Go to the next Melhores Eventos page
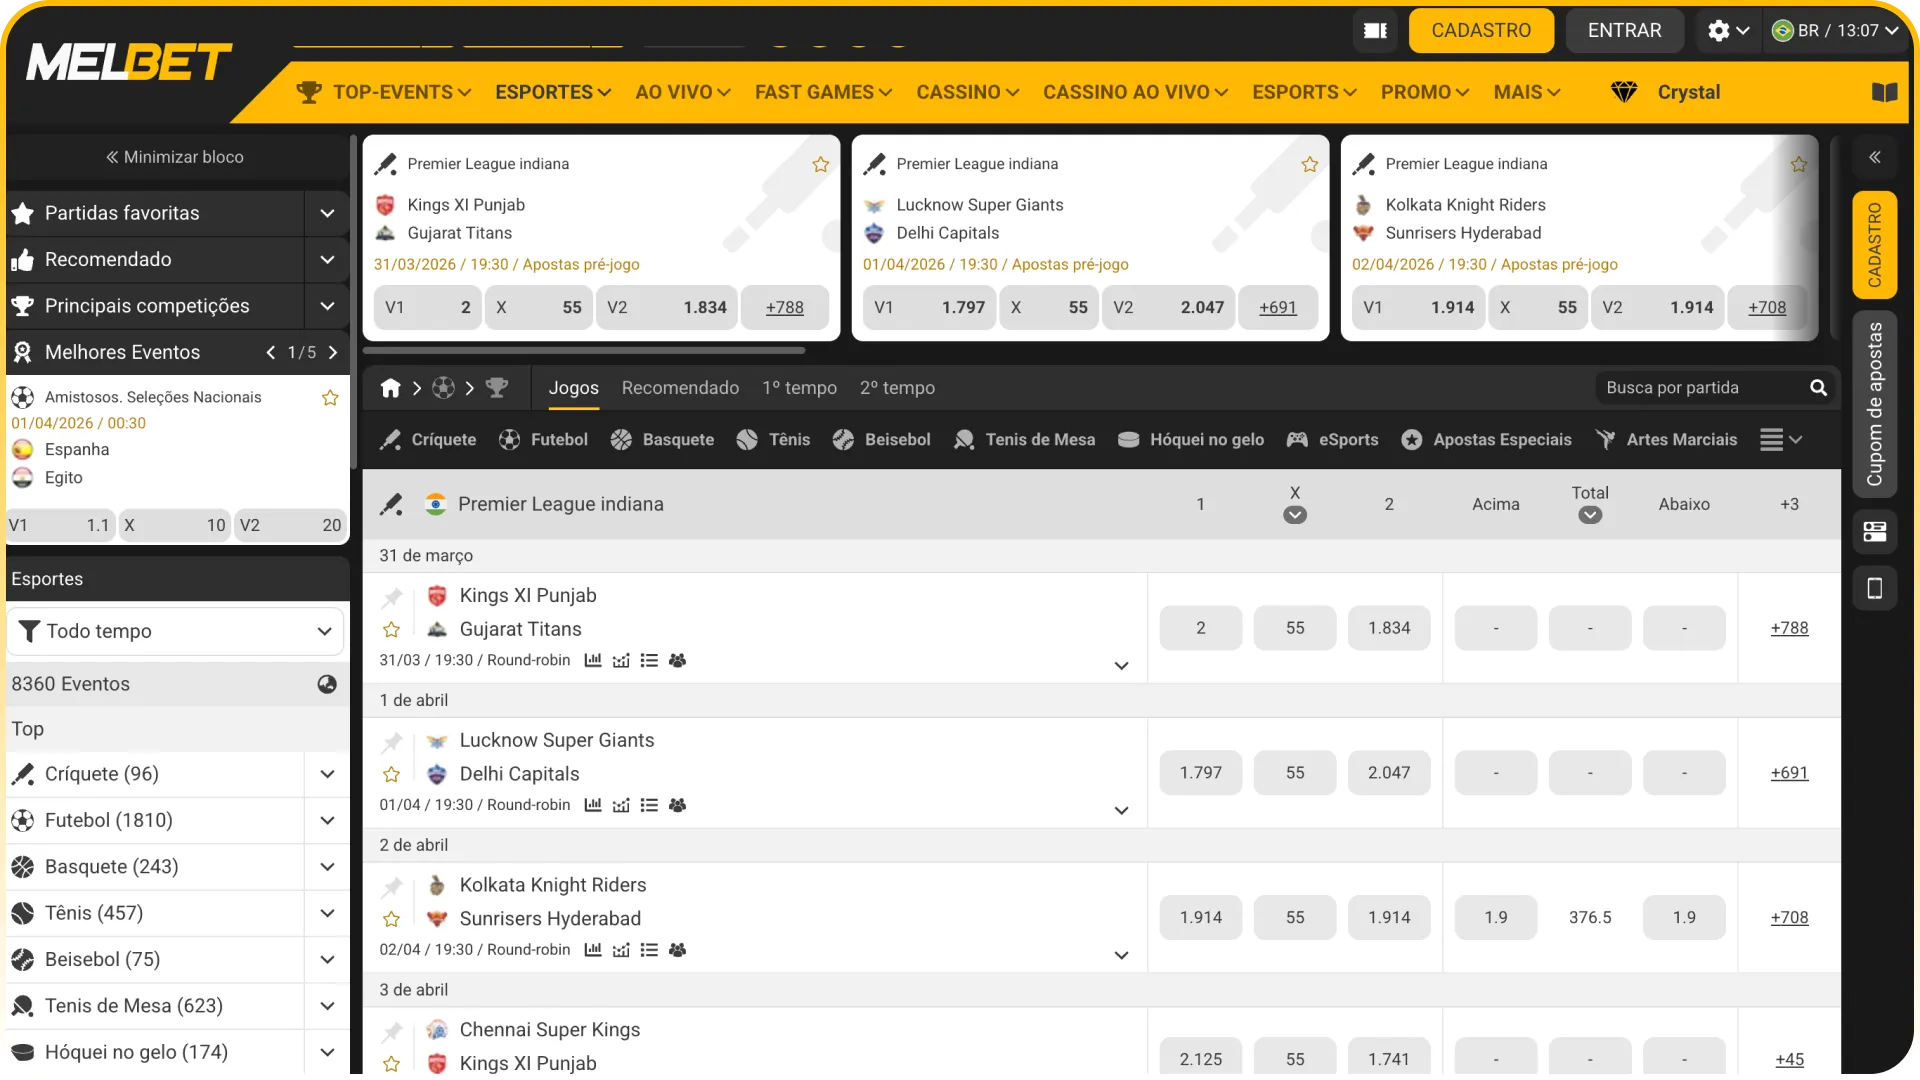1920x1080 pixels. (333, 352)
